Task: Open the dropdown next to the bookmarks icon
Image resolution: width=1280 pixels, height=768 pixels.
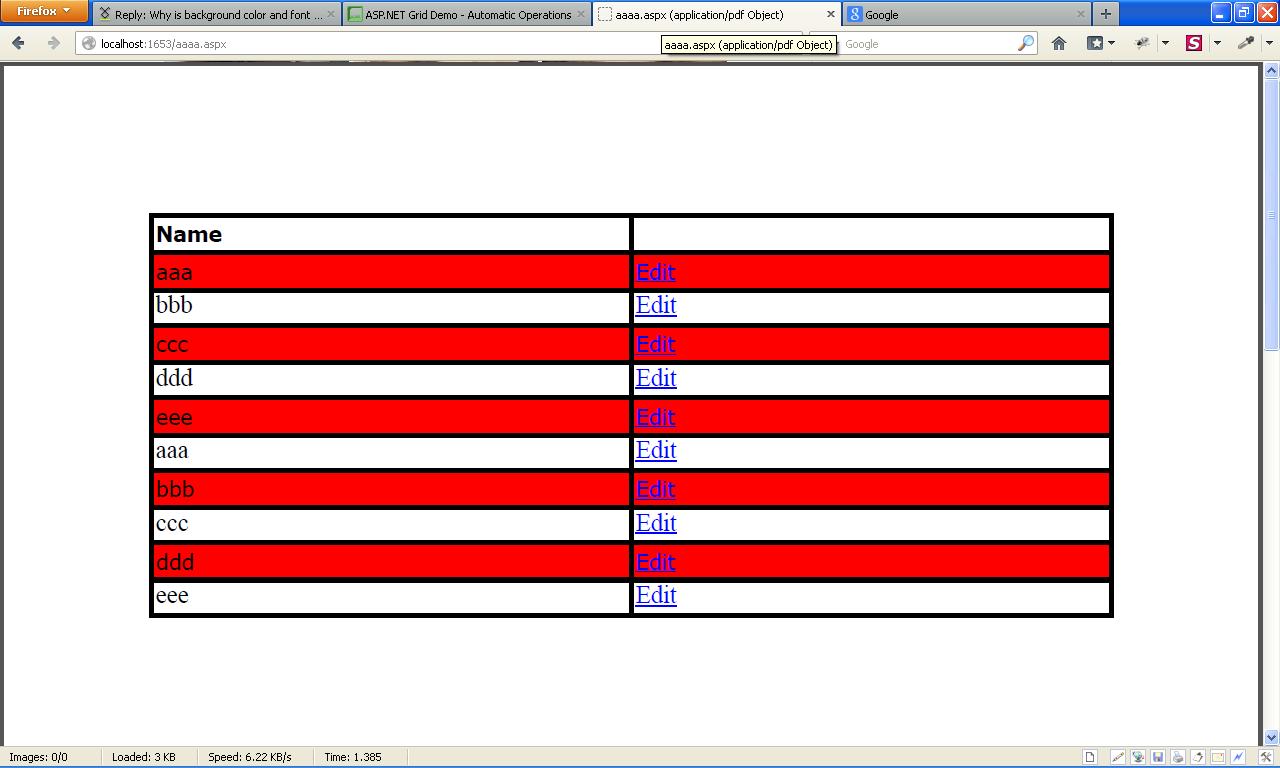Action: click(x=1111, y=44)
